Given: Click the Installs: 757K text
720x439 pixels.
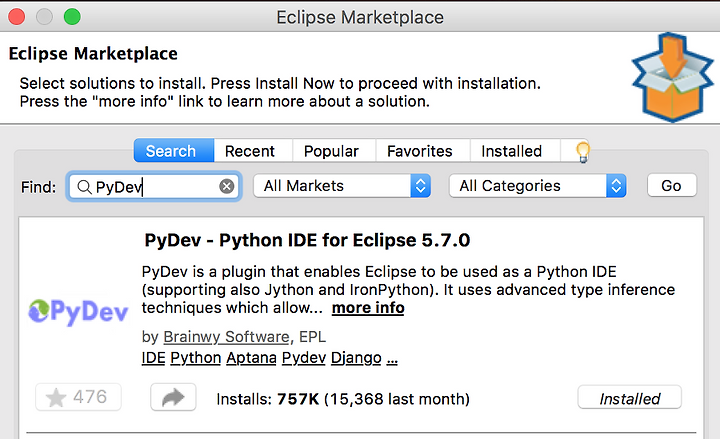Looking at the screenshot, I should (268, 399).
